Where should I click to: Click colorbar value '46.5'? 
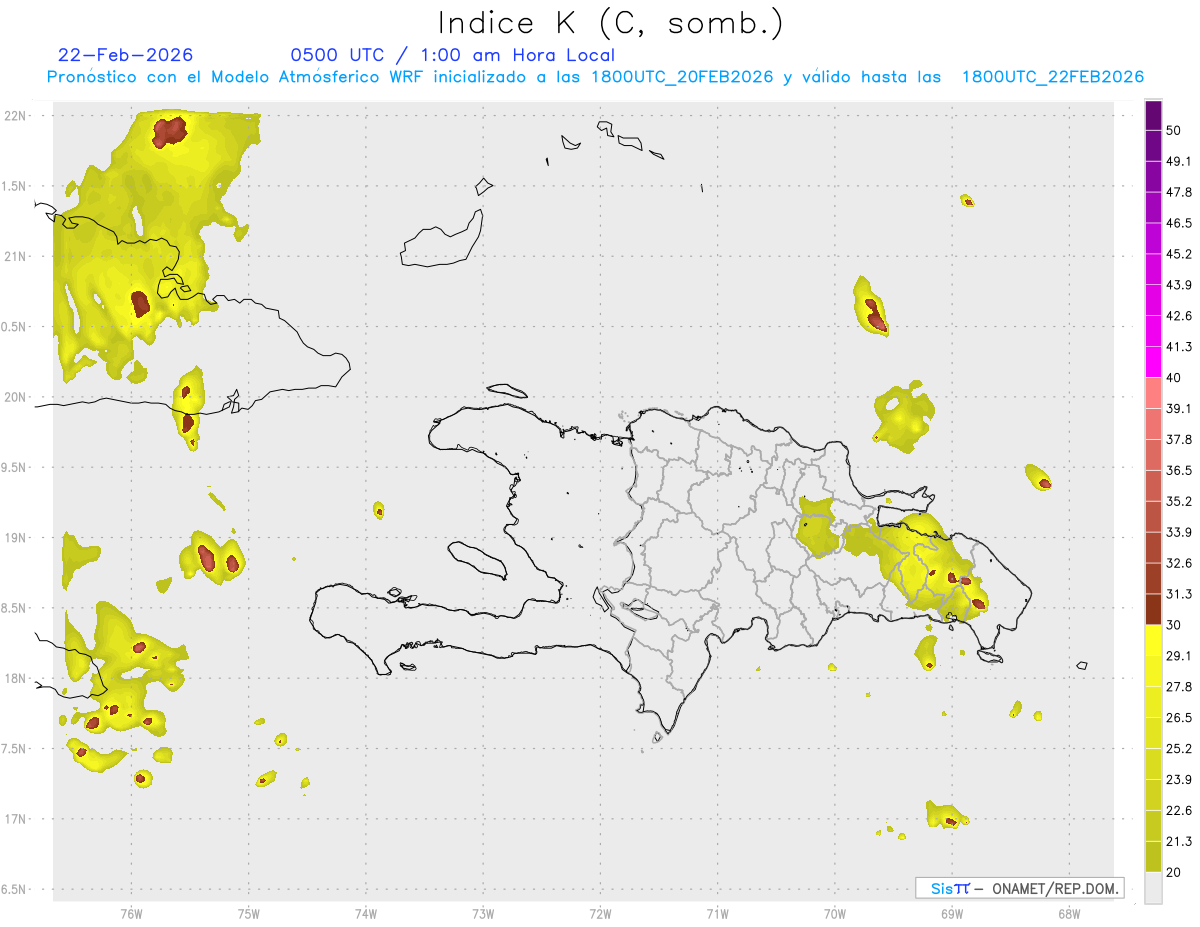click(1179, 223)
